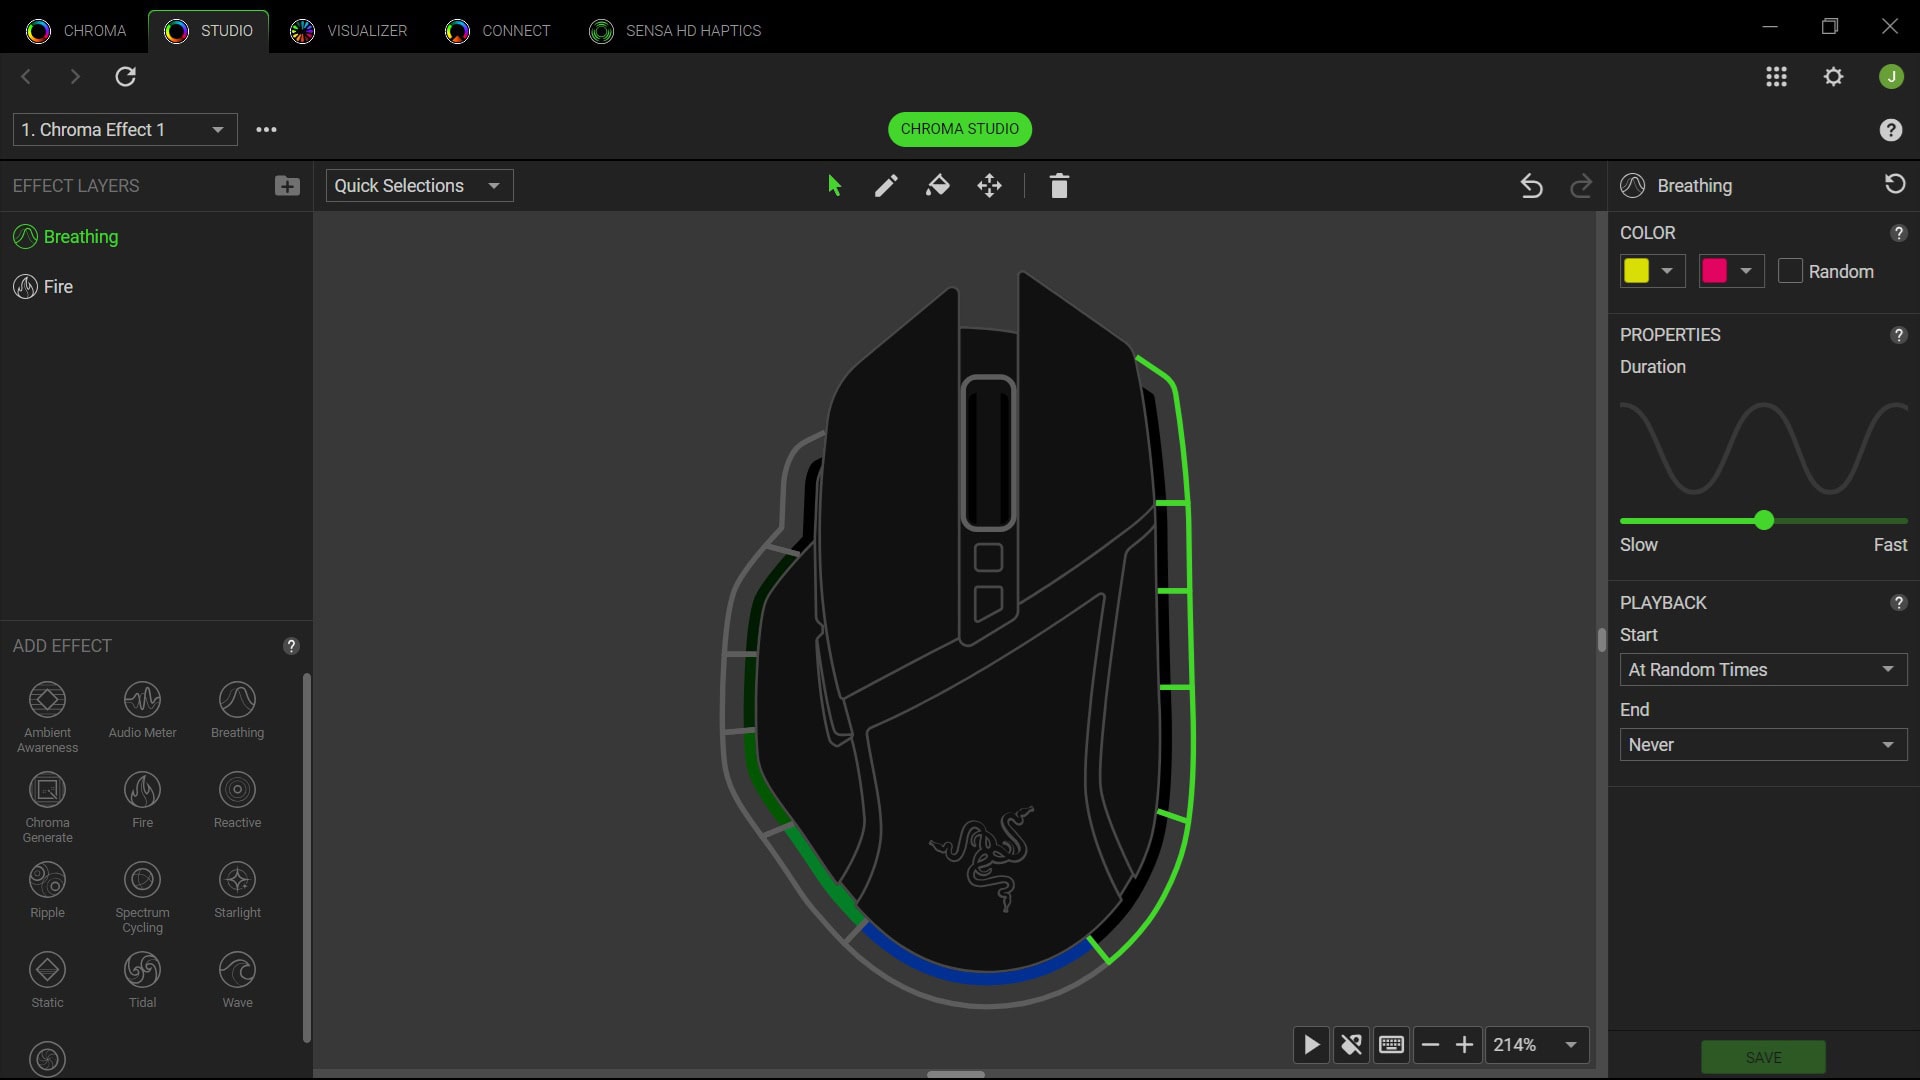
Task: Click the SAVE button
Action: (1764, 1057)
